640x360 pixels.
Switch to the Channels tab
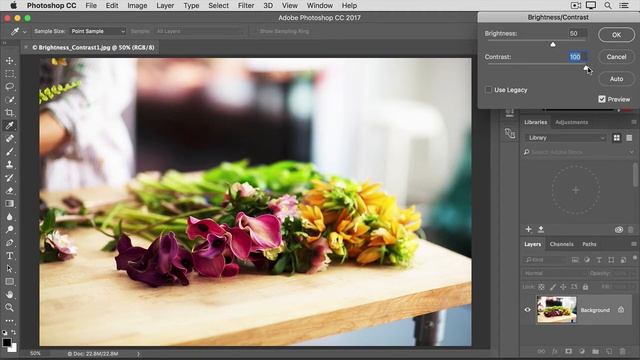tap(561, 244)
